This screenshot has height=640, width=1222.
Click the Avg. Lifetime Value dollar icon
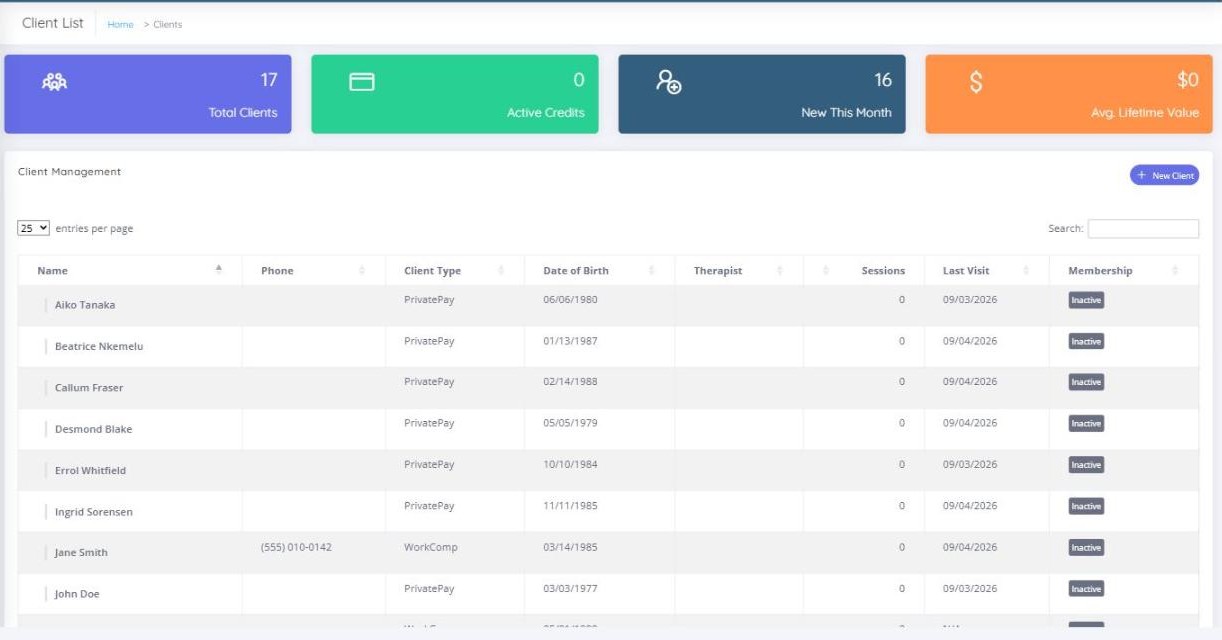[976, 82]
